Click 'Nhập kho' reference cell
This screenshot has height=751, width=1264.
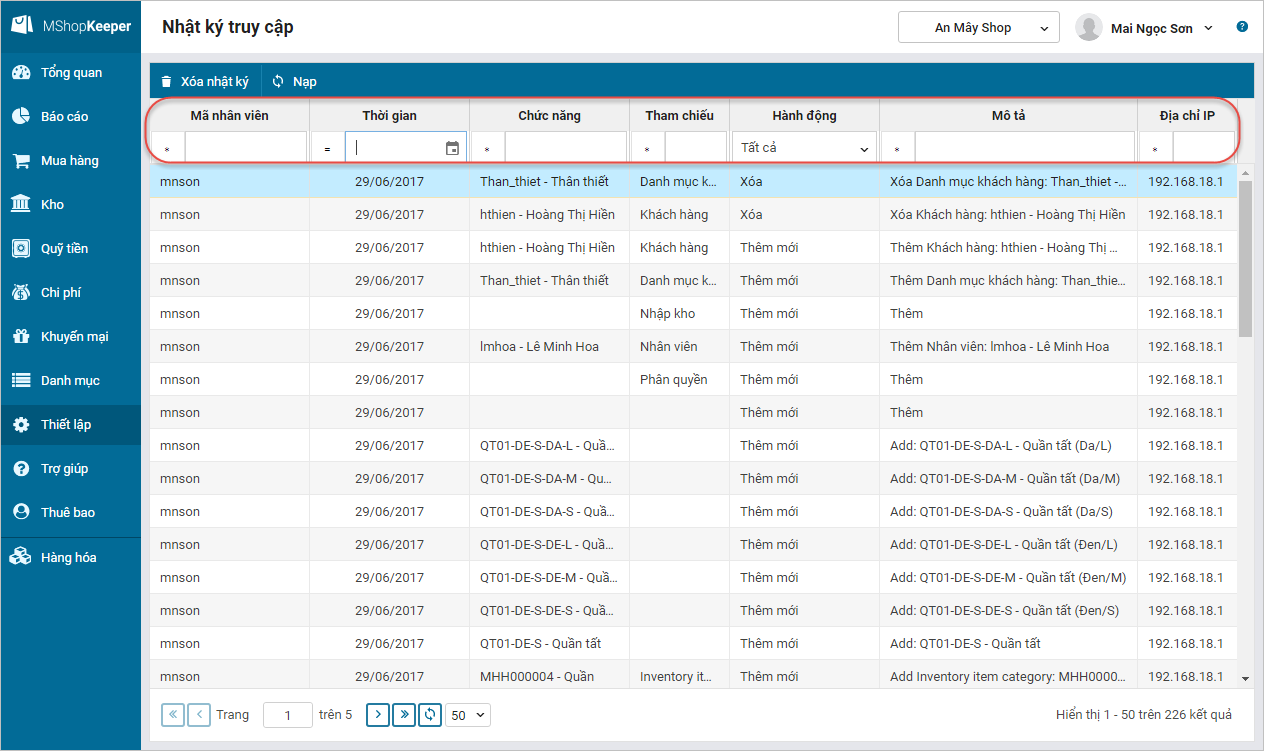click(x=679, y=313)
